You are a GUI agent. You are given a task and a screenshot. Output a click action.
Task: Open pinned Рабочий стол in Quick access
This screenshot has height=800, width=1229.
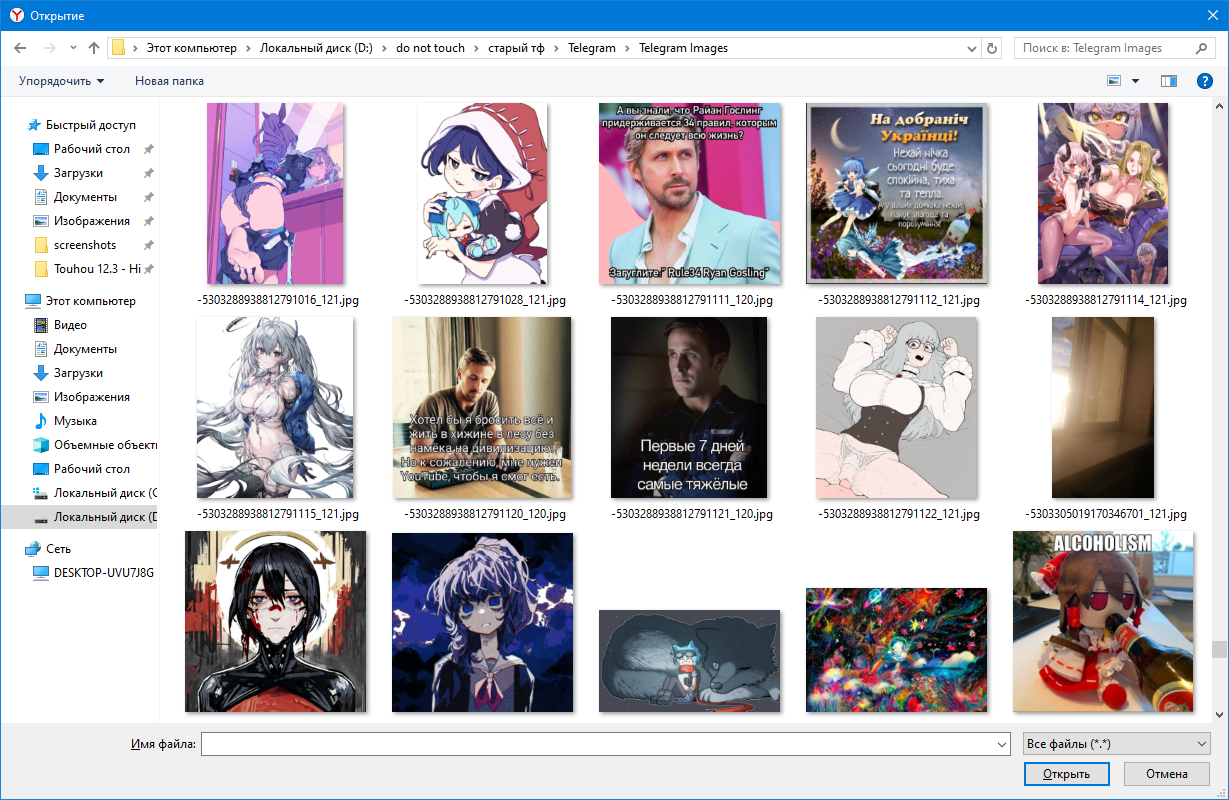92,149
